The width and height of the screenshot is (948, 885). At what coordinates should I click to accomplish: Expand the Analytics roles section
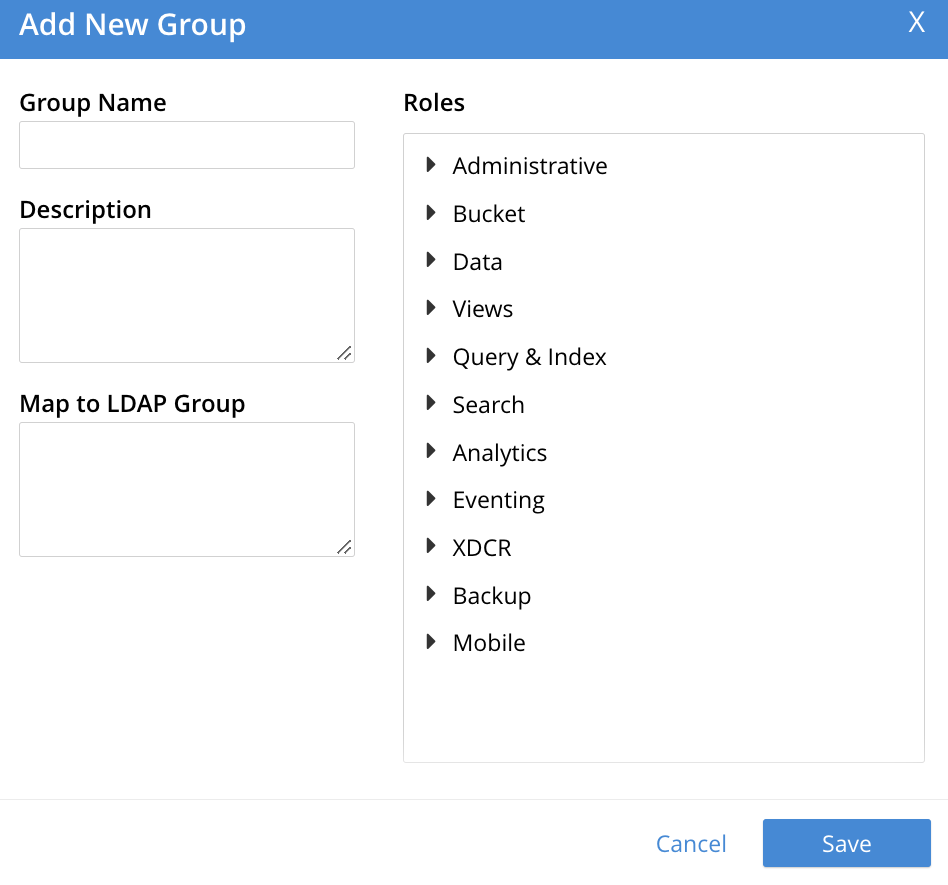point(431,452)
